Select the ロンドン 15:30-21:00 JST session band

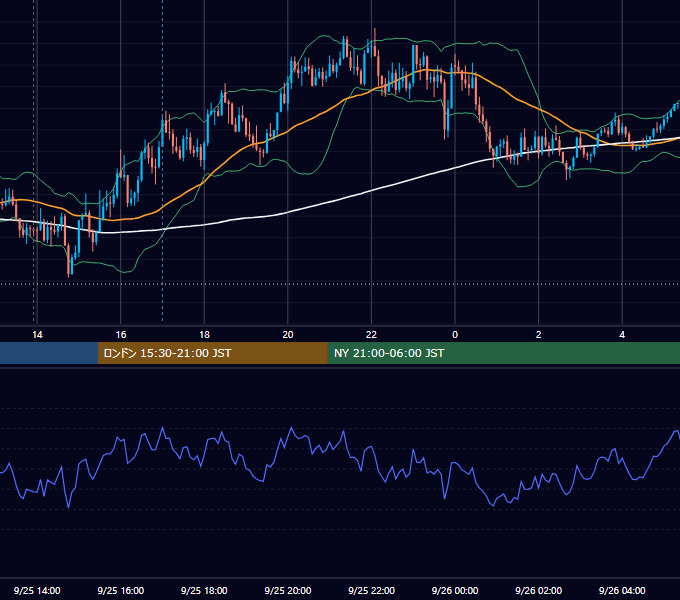click(212, 353)
